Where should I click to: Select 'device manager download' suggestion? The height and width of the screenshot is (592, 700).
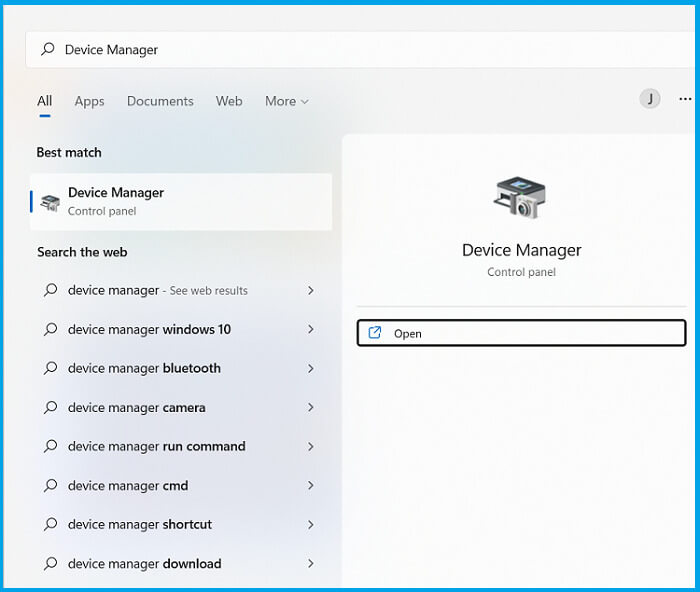coord(179,564)
